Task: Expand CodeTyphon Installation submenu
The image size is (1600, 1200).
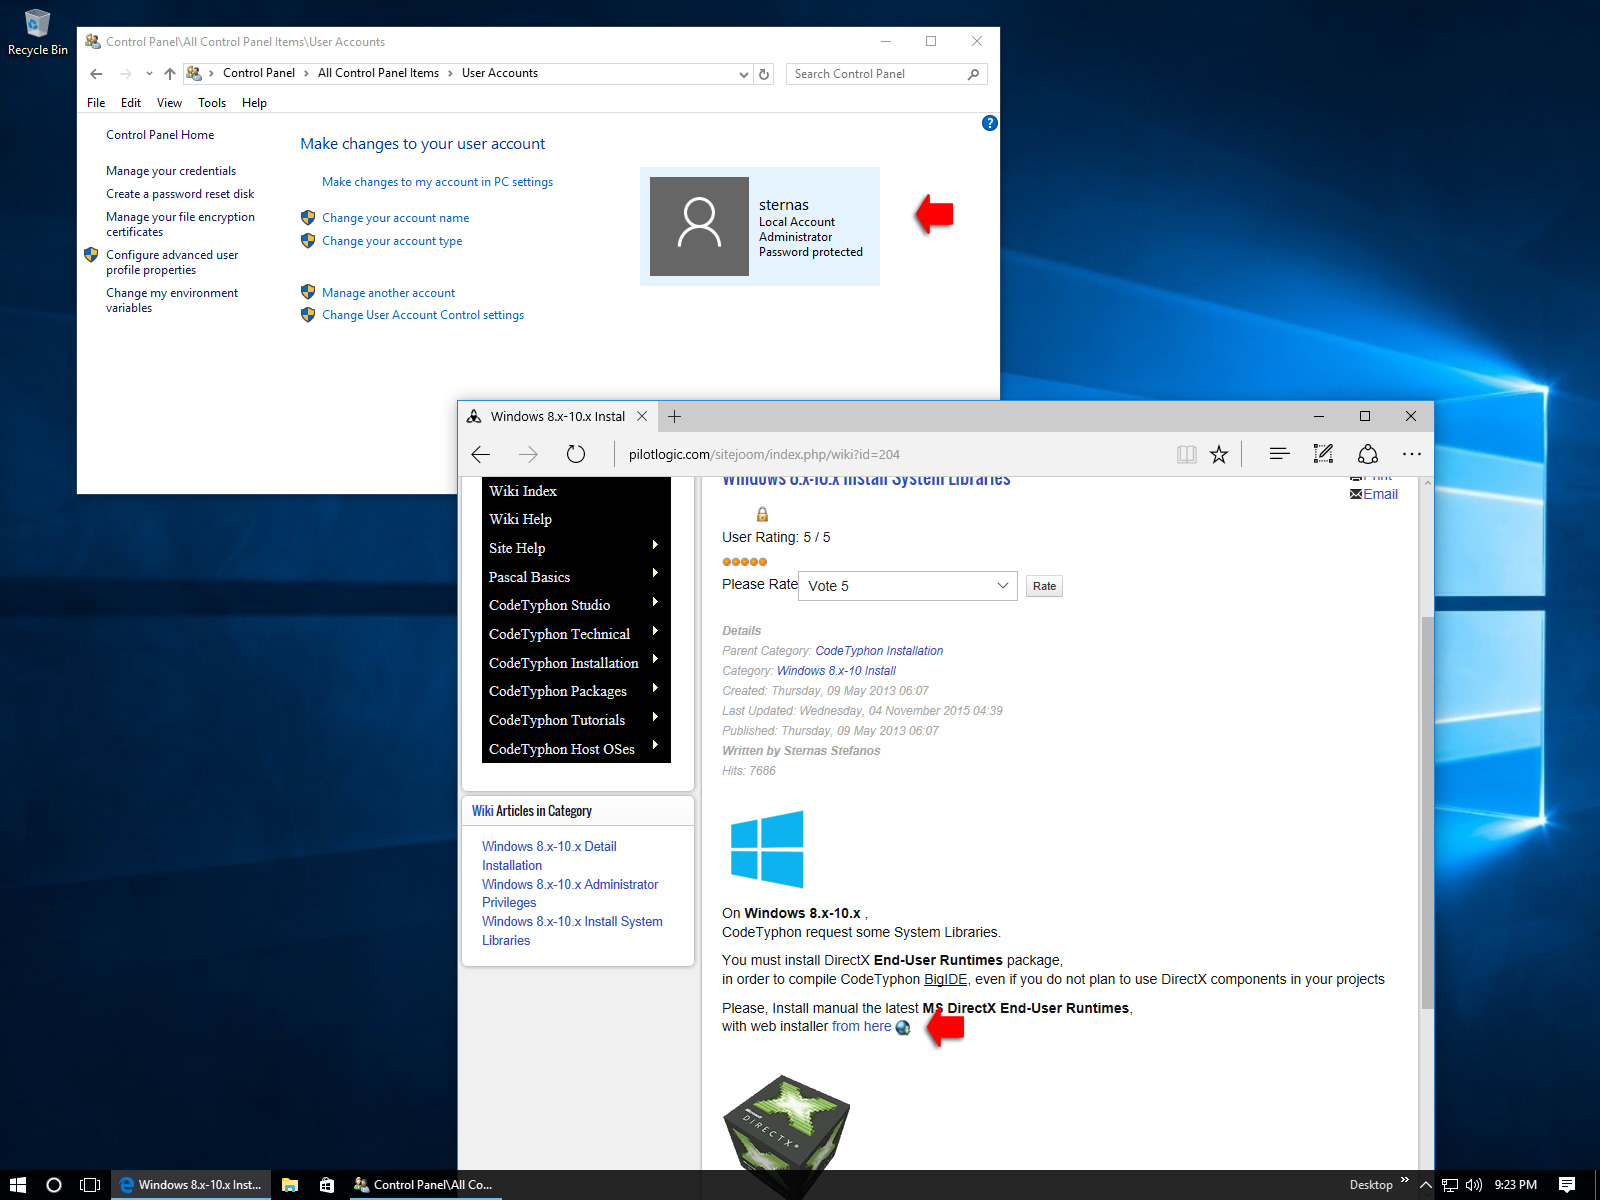Action: 655,659
